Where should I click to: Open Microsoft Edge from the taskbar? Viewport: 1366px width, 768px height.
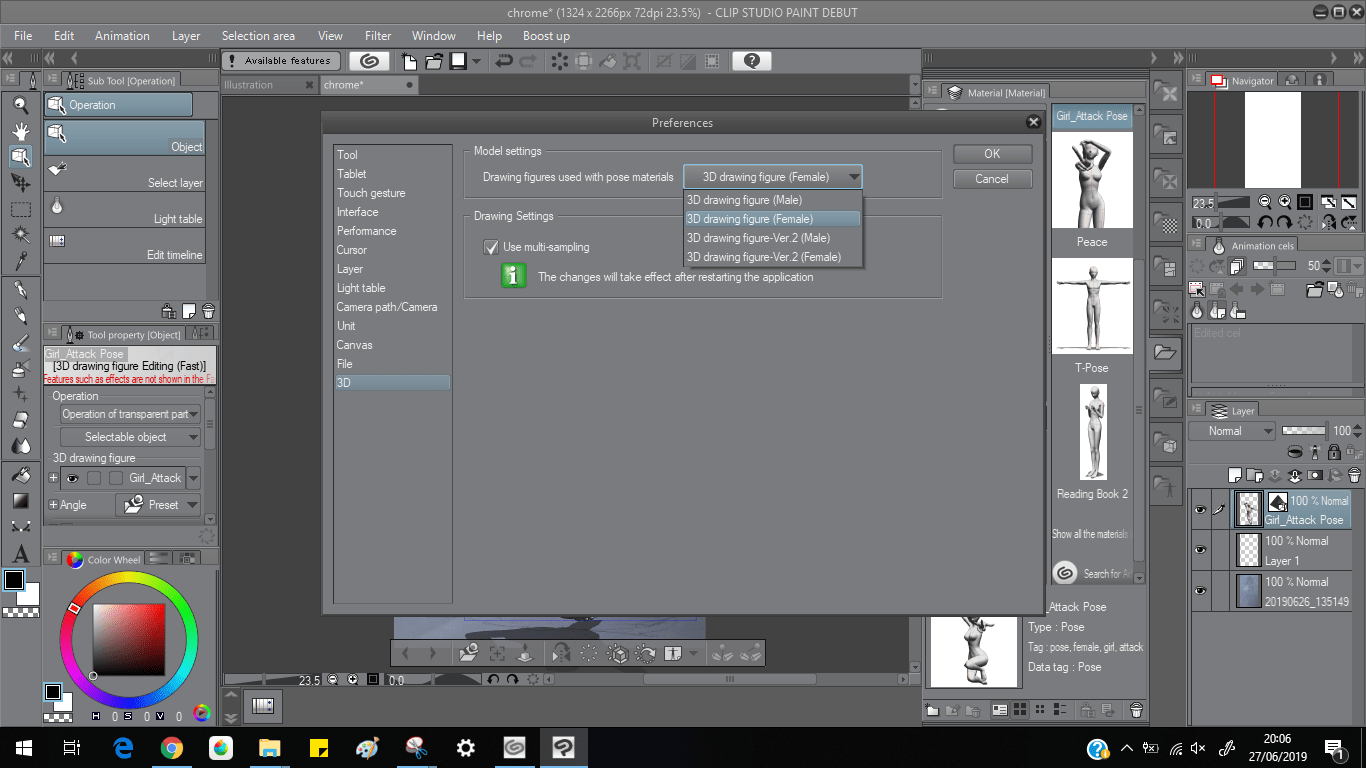pyautogui.click(x=123, y=748)
